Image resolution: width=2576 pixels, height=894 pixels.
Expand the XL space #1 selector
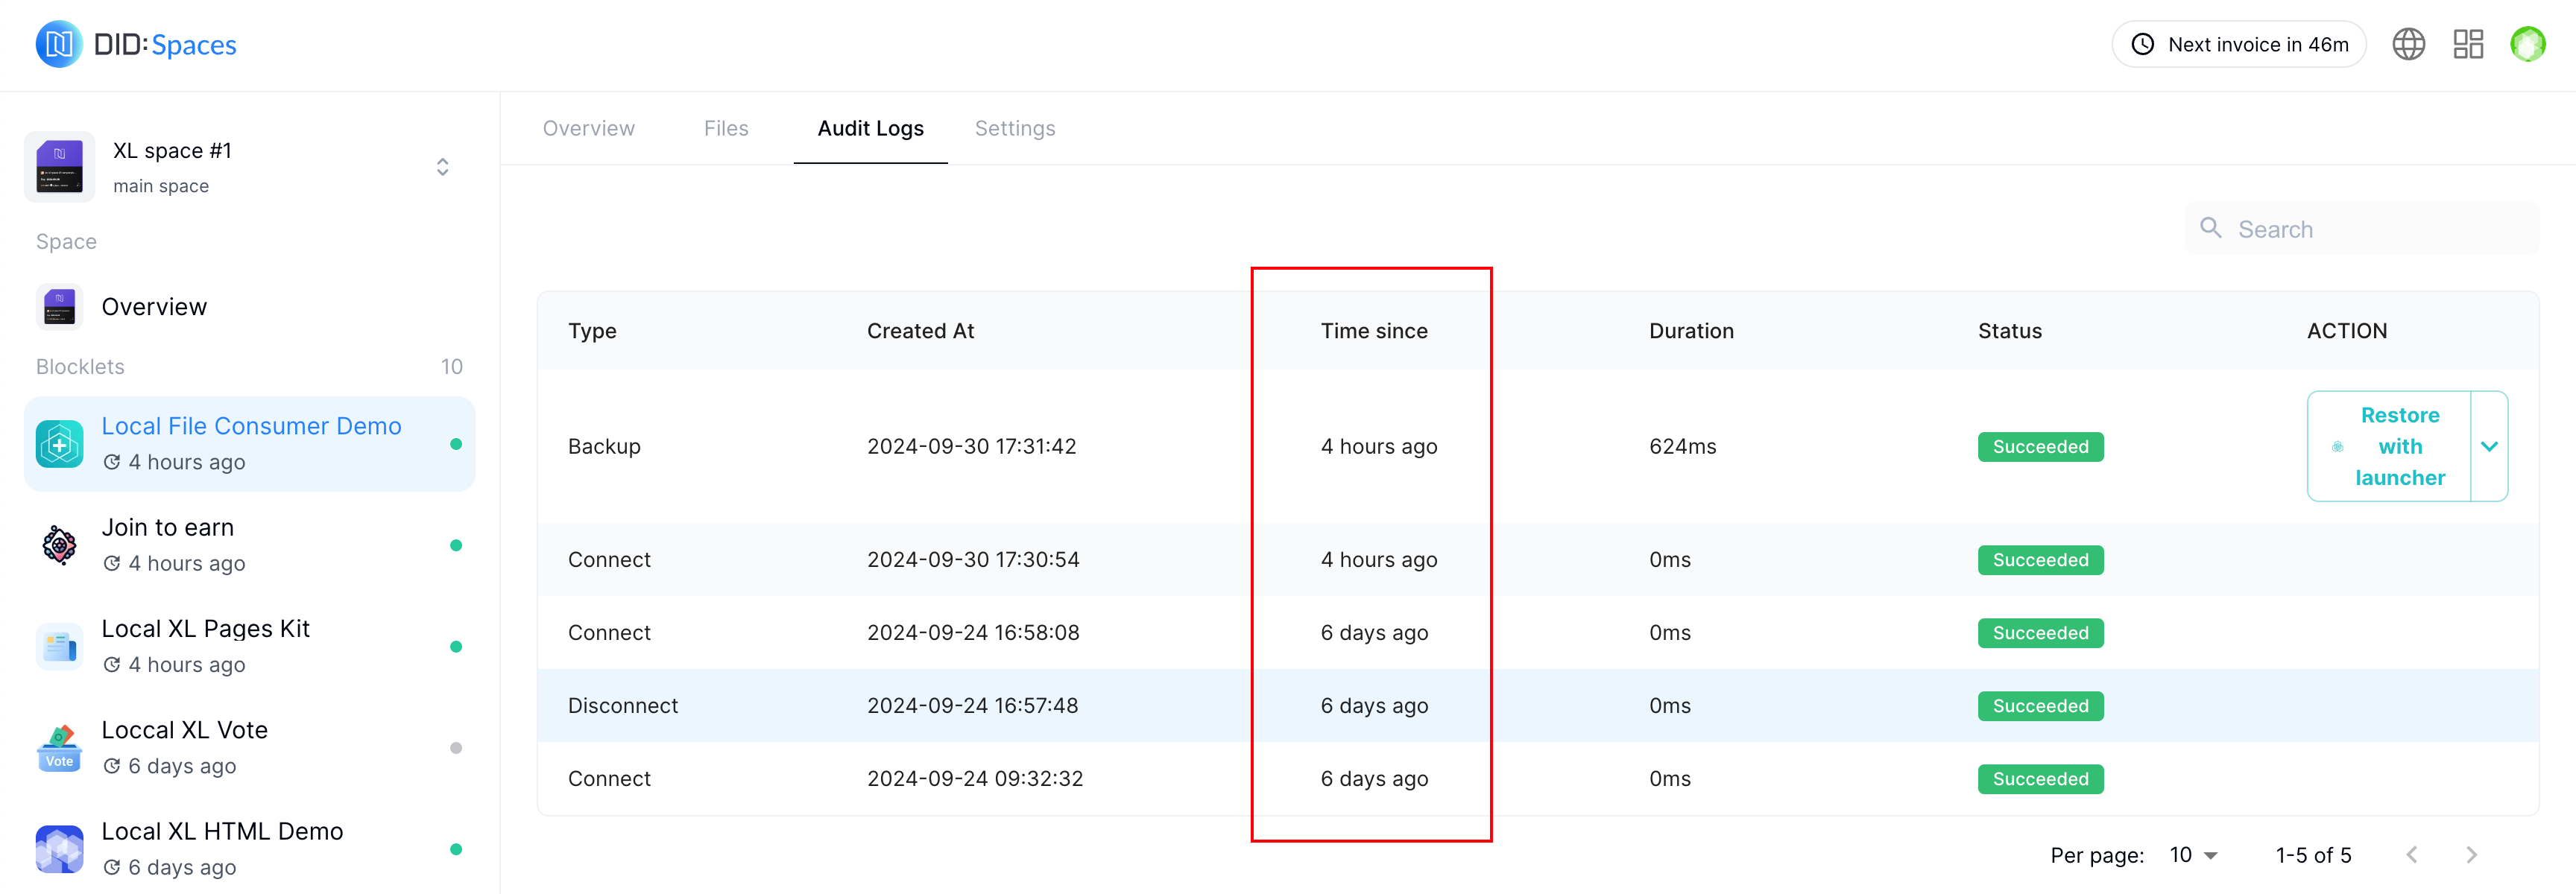[442, 167]
